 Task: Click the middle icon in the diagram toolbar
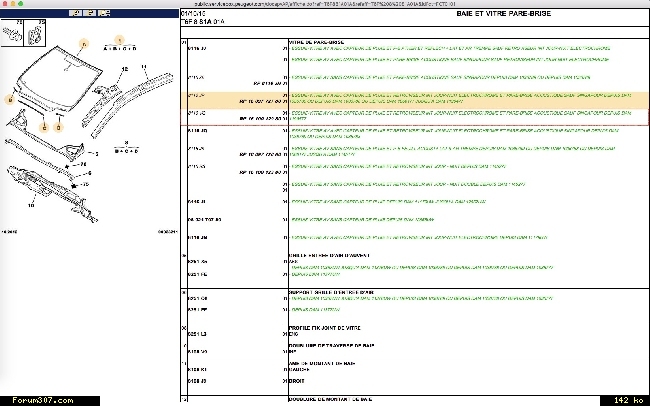pyautogui.click(x=90, y=13)
